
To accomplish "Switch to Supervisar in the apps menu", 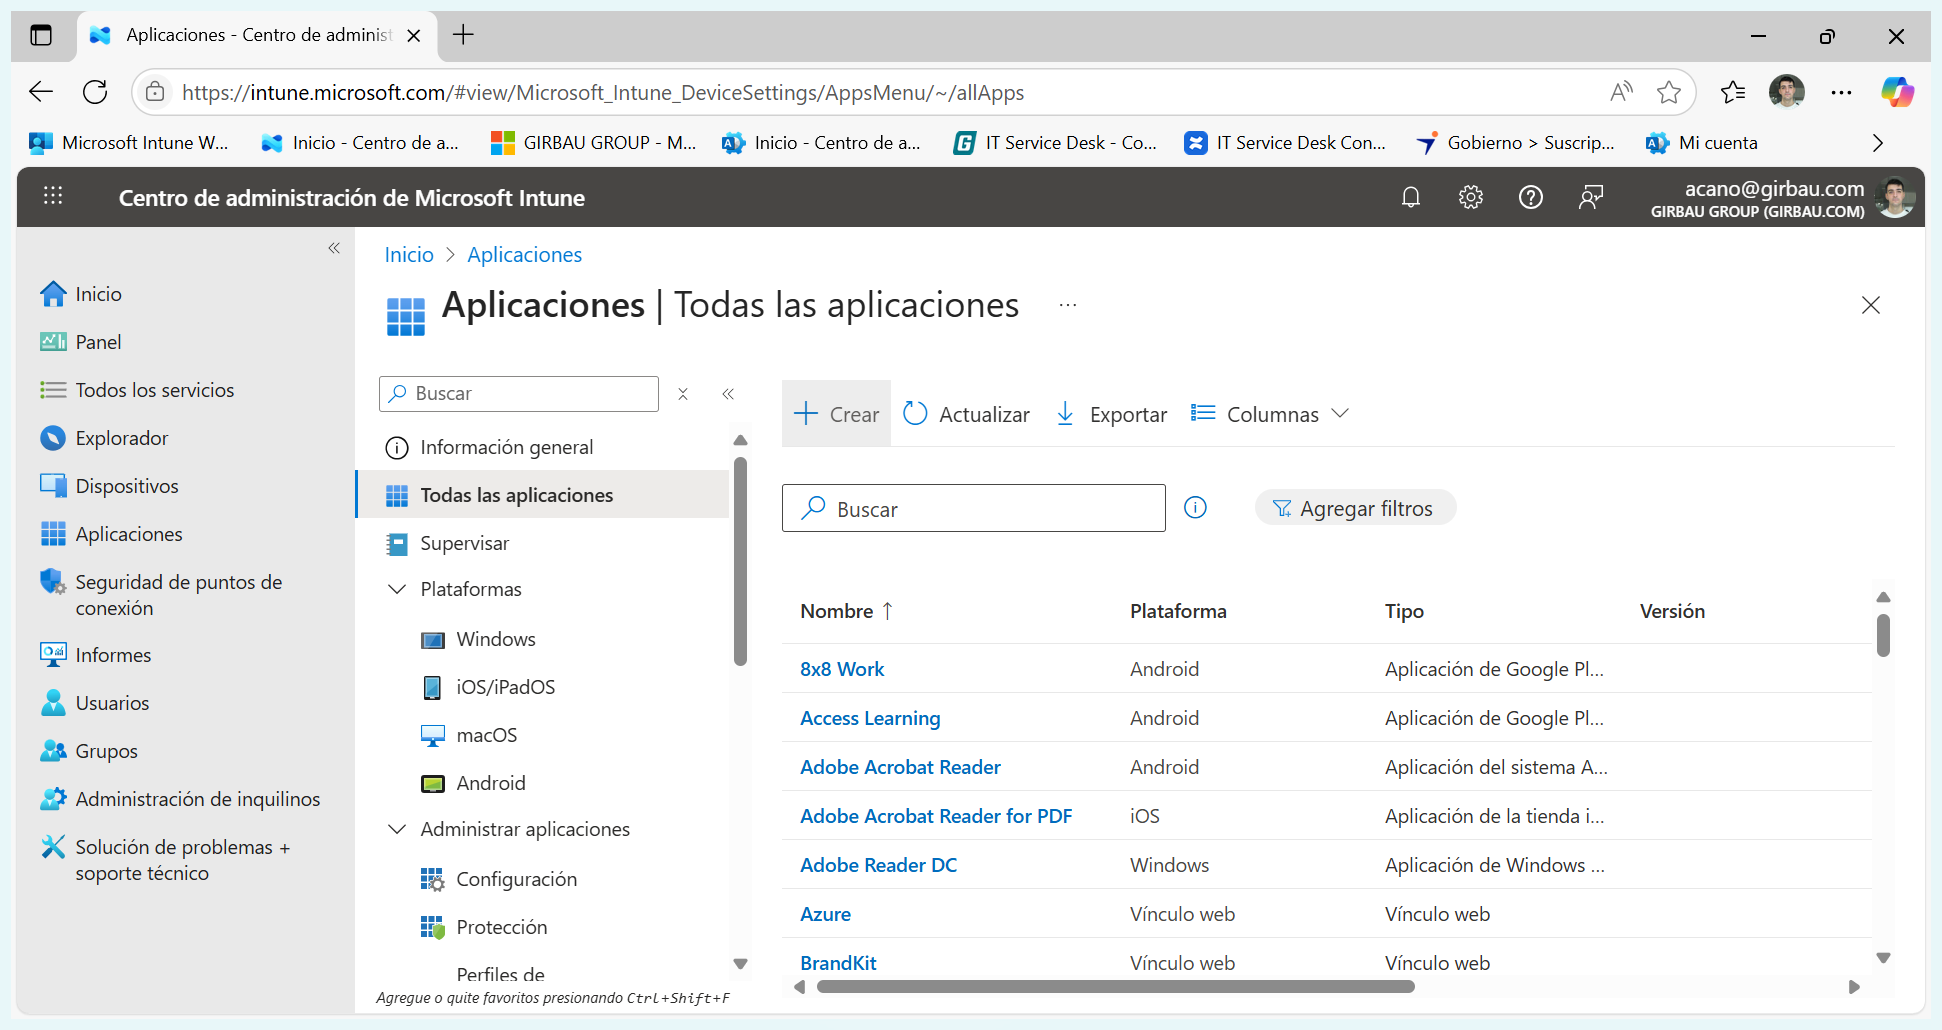I will tap(465, 542).
